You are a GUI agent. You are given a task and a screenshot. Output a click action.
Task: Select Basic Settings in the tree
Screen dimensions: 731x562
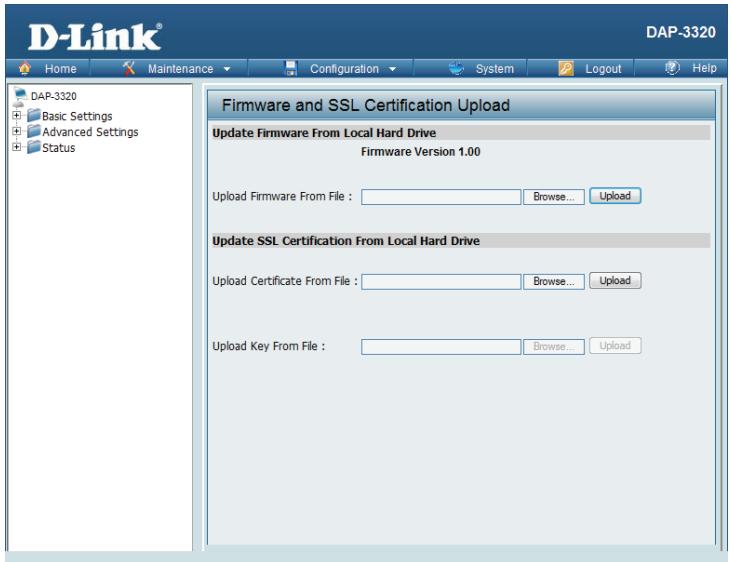coord(77,116)
